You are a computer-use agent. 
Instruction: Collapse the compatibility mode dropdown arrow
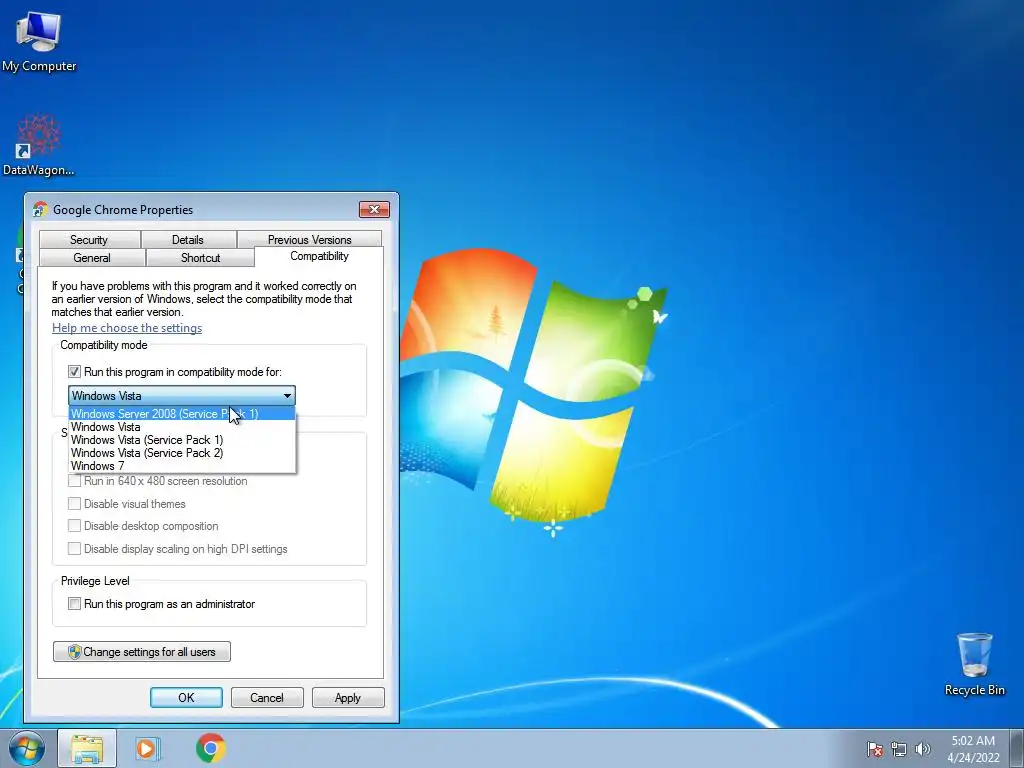pos(287,395)
